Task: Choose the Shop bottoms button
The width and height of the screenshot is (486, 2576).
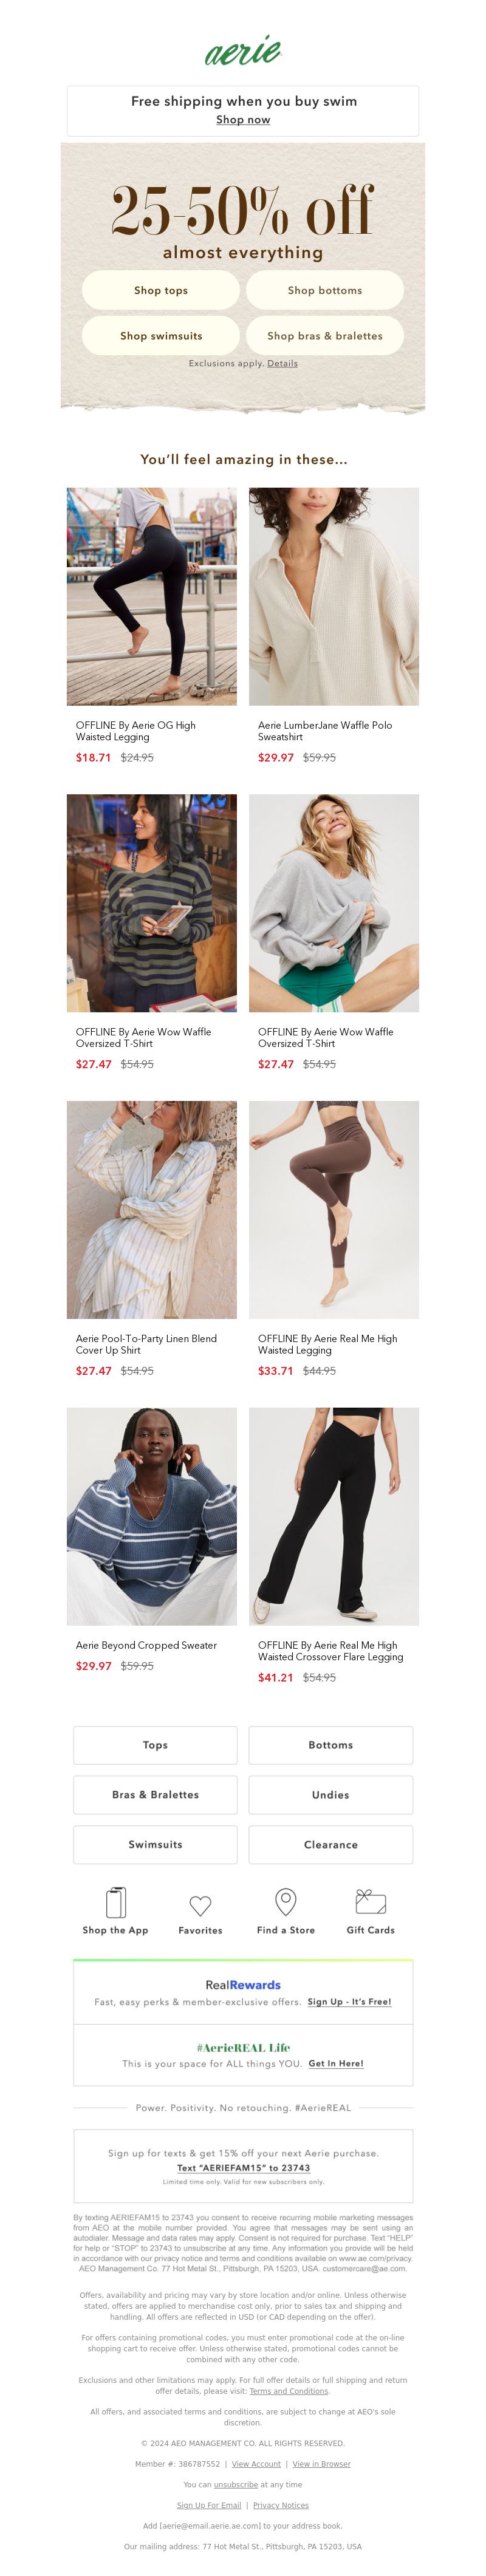Action: (325, 290)
